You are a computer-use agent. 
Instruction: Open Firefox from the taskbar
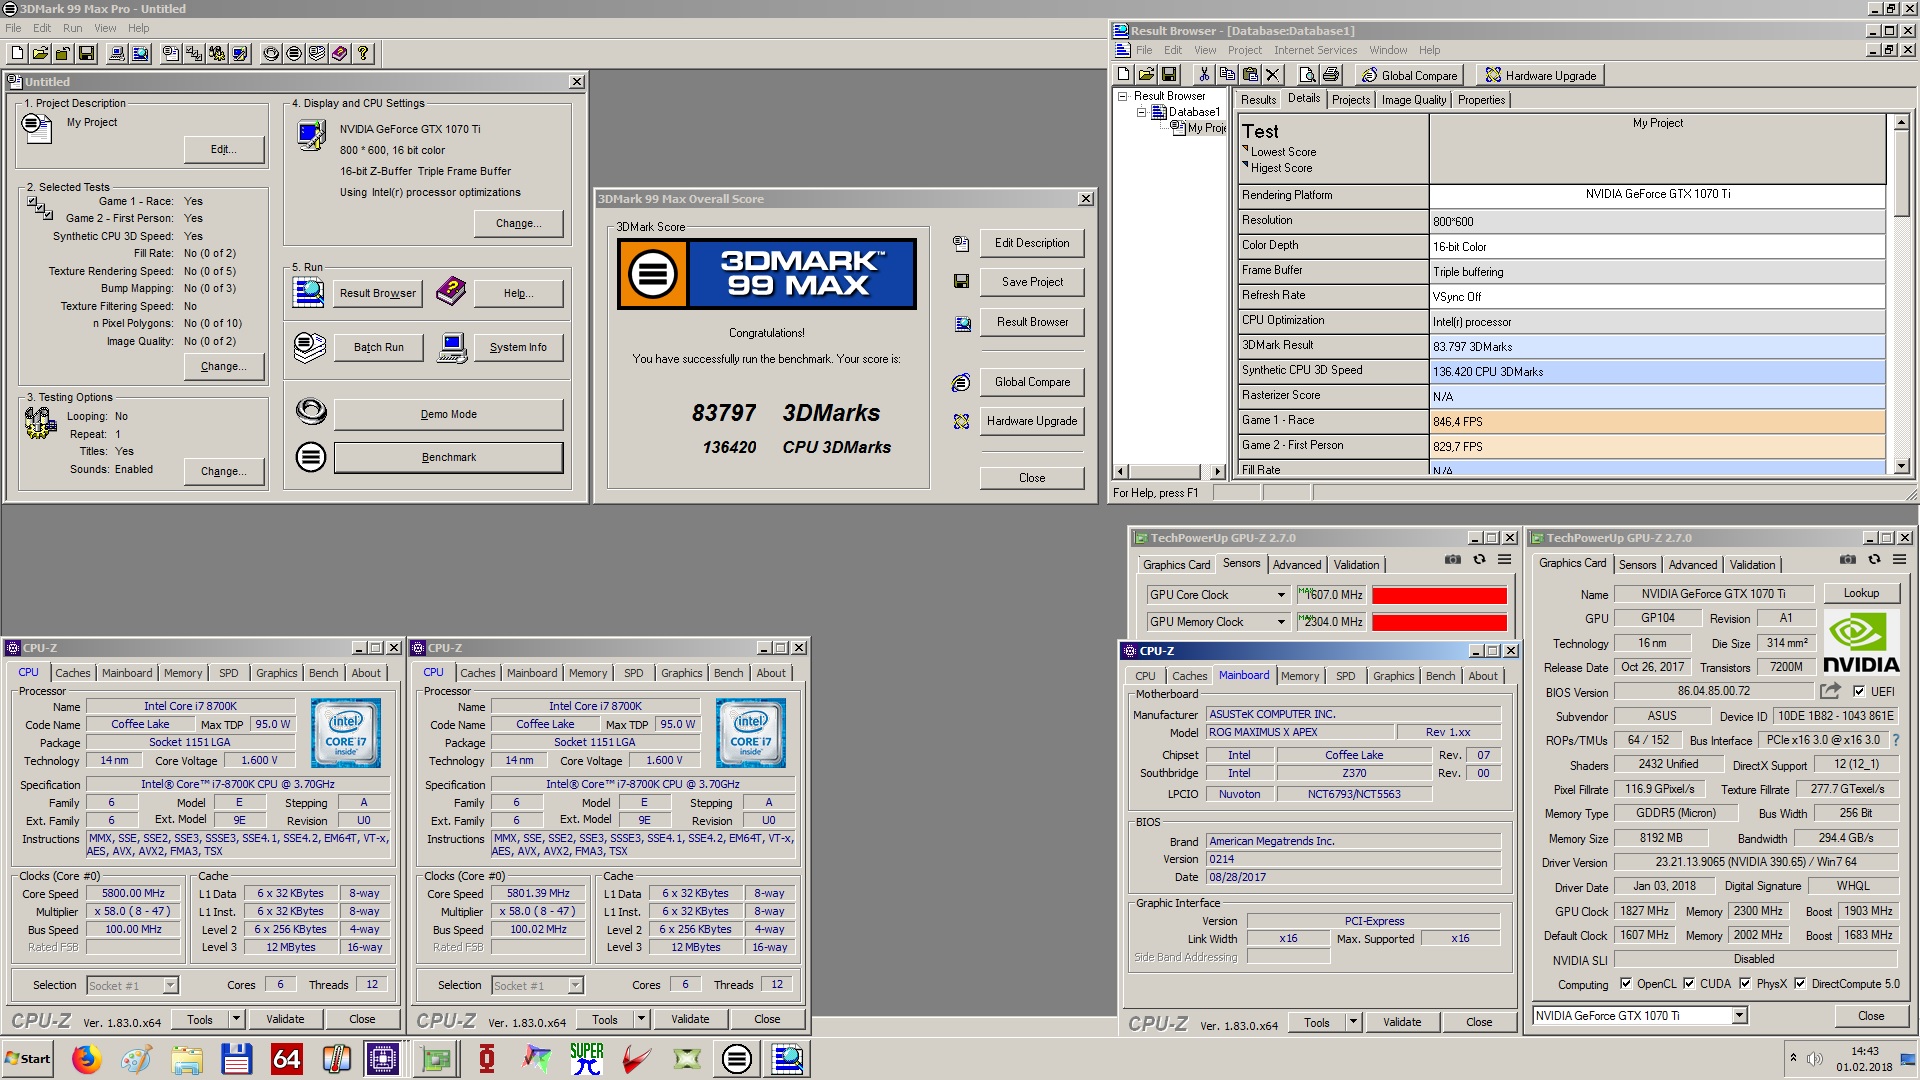point(86,1059)
